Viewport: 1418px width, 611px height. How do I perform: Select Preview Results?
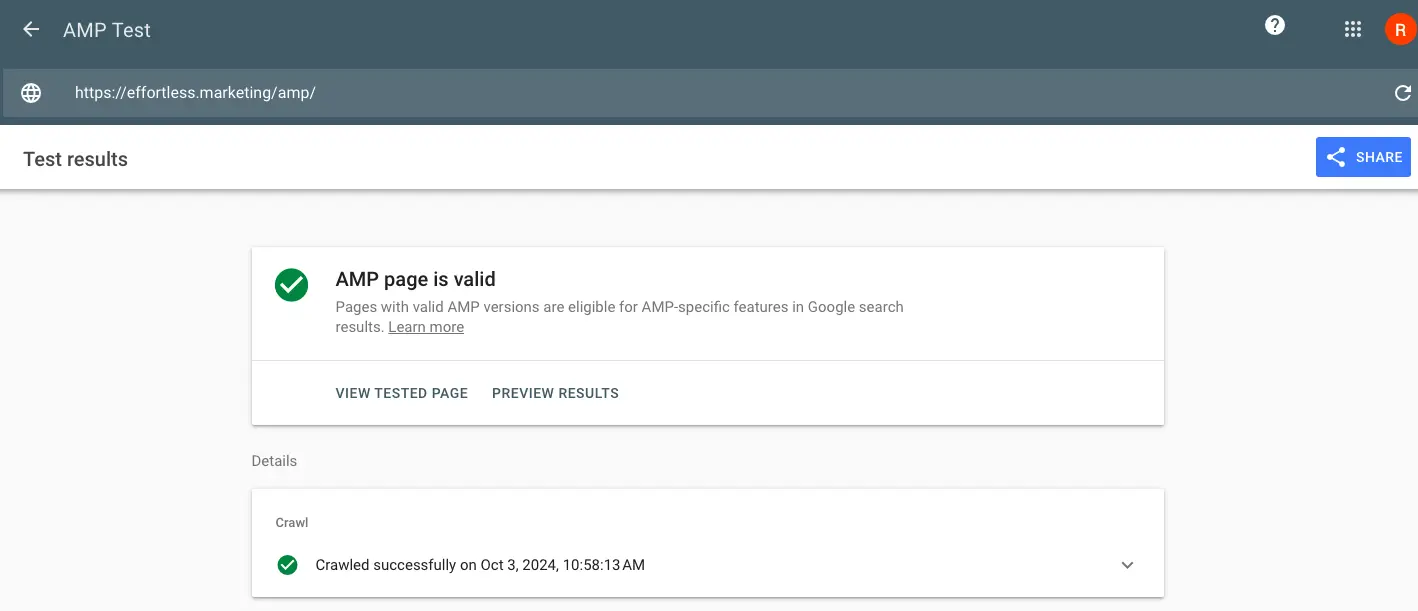[555, 393]
